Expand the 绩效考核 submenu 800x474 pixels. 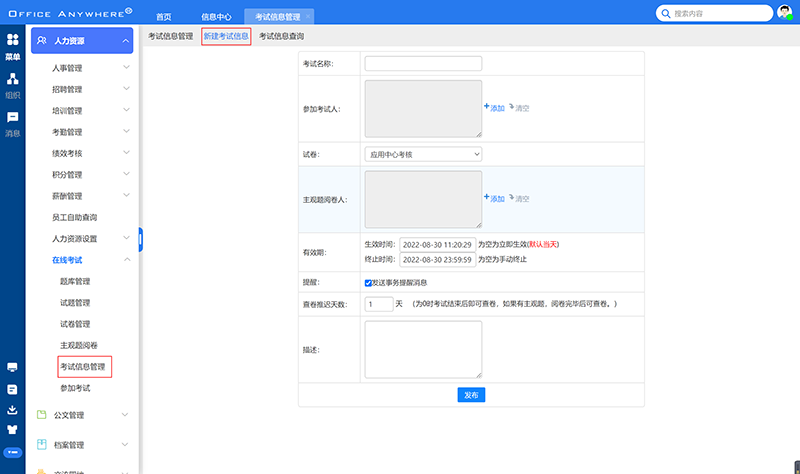pos(126,153)
